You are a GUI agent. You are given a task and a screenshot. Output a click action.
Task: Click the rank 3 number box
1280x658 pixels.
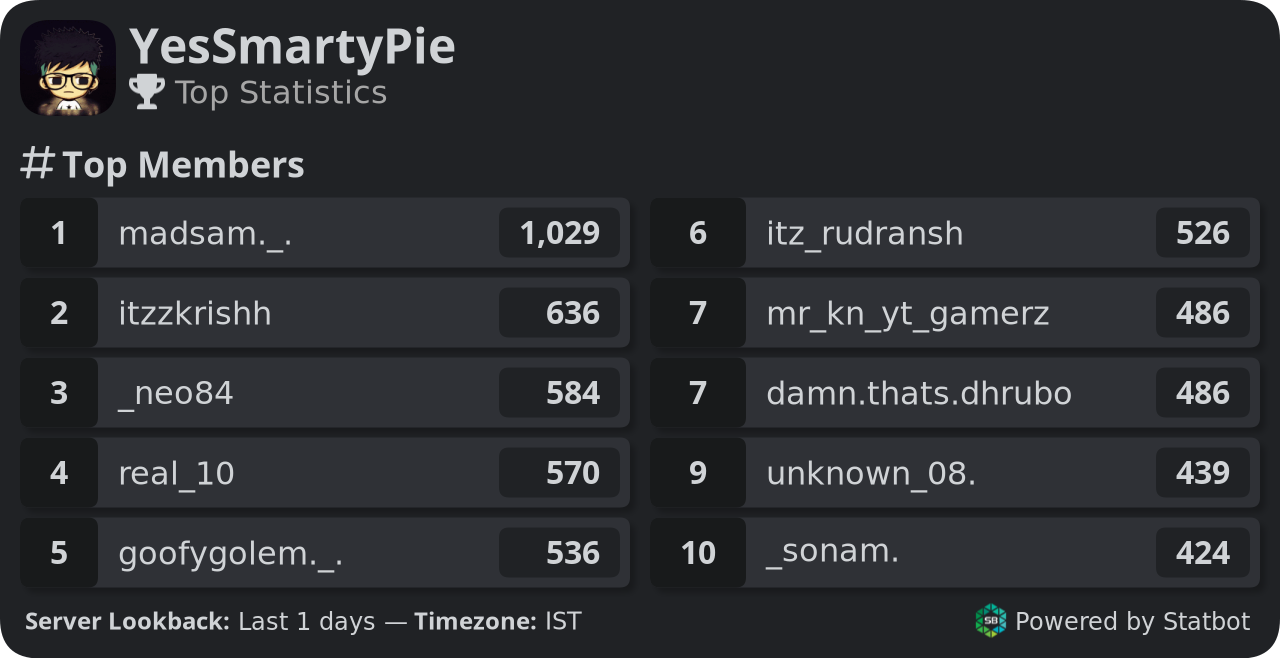[59, 393]
